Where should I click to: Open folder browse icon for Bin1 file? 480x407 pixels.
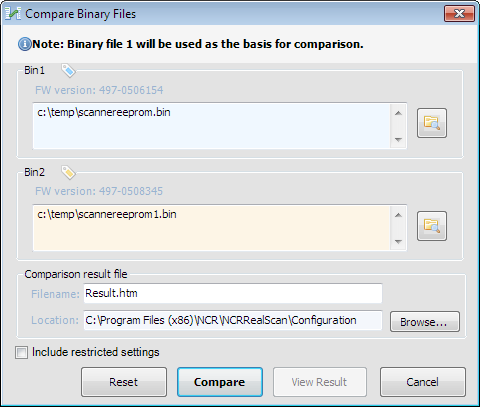[x=432, y=123]
